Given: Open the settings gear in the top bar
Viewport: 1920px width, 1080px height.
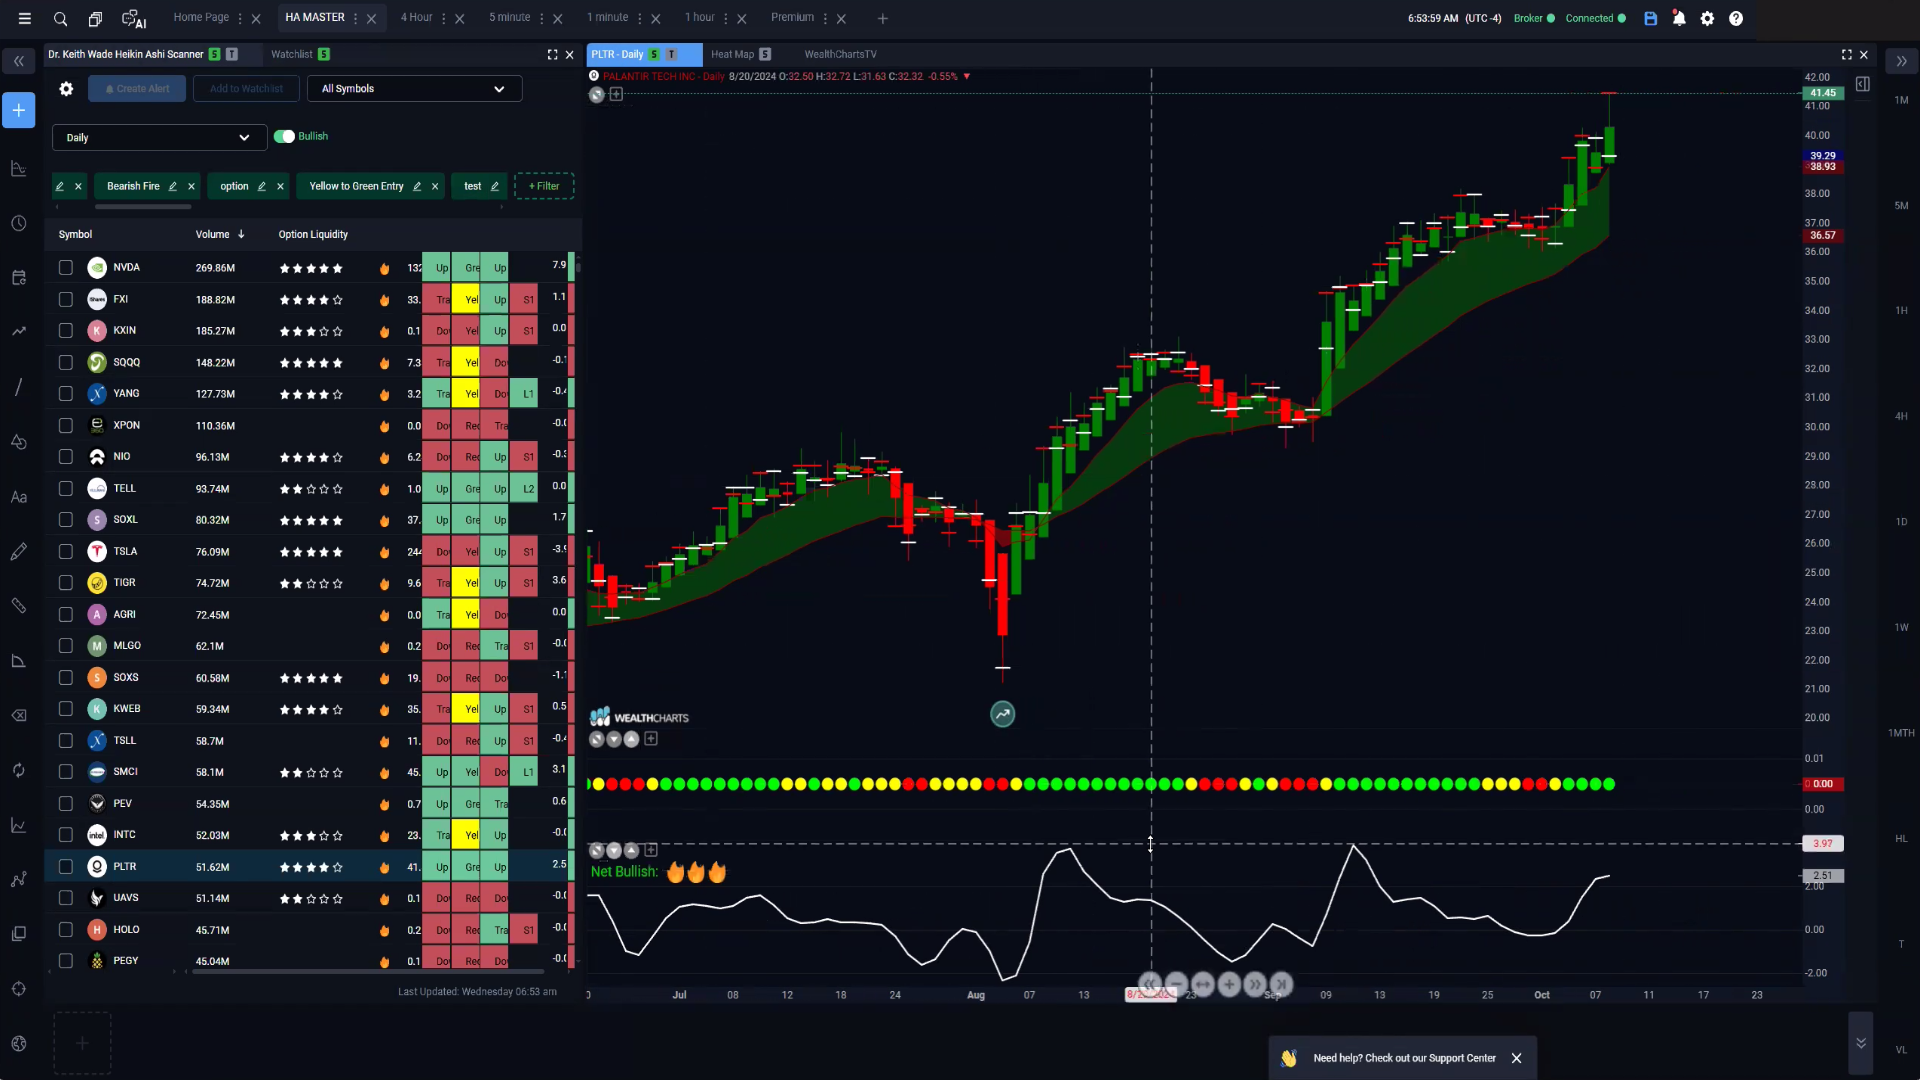Looking at the screenshot, I should [x=1707, y=18].
